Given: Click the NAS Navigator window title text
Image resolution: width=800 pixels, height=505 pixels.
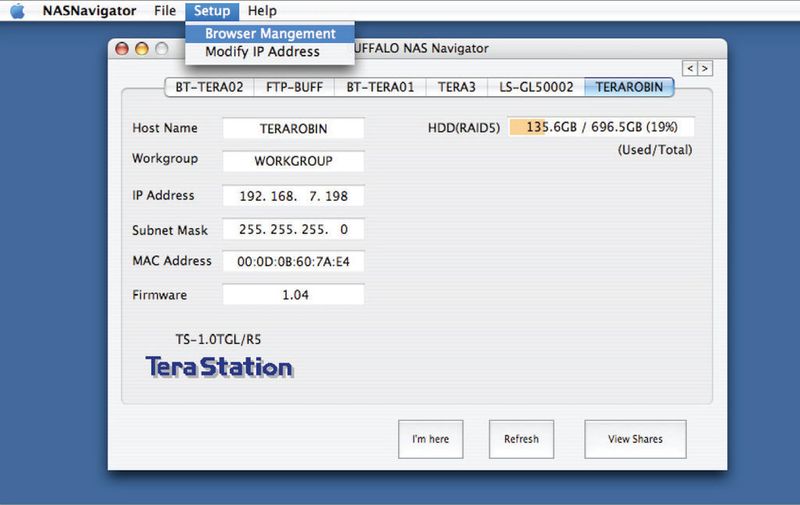Looking at the screenshot, I should click(421, 48).
